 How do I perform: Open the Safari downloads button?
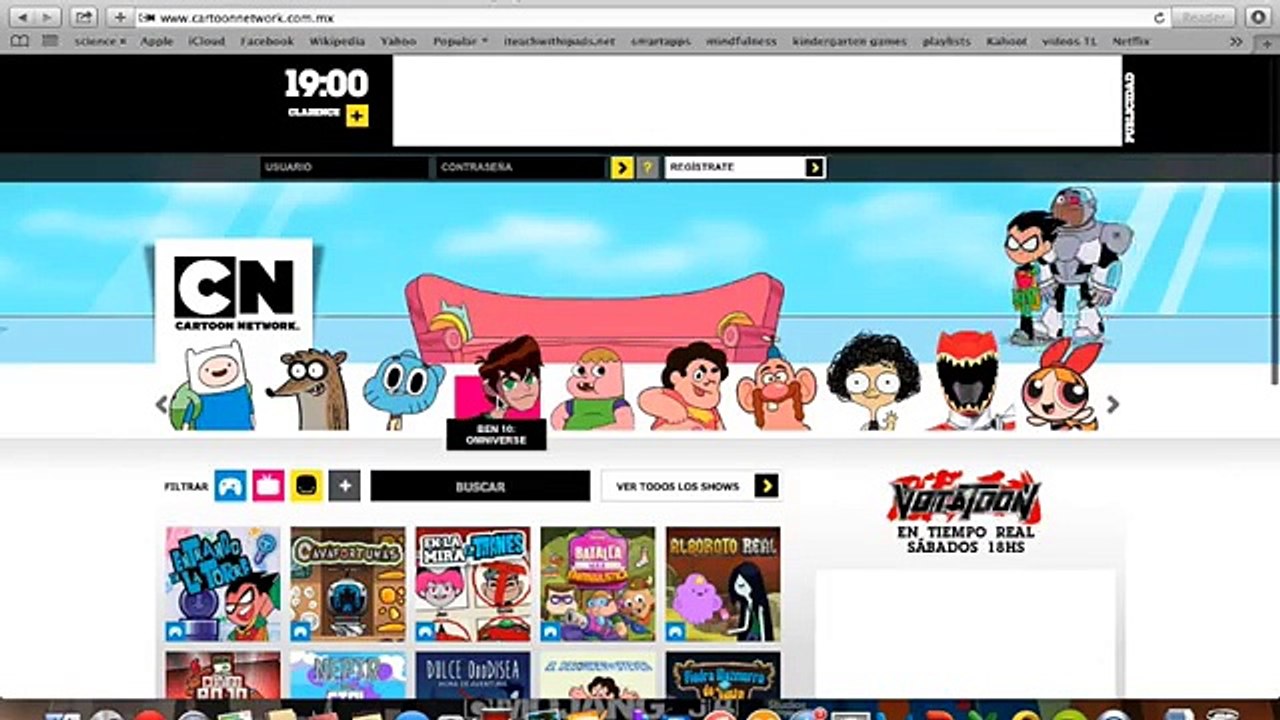pyautogui.click(x=1257, y=18)
